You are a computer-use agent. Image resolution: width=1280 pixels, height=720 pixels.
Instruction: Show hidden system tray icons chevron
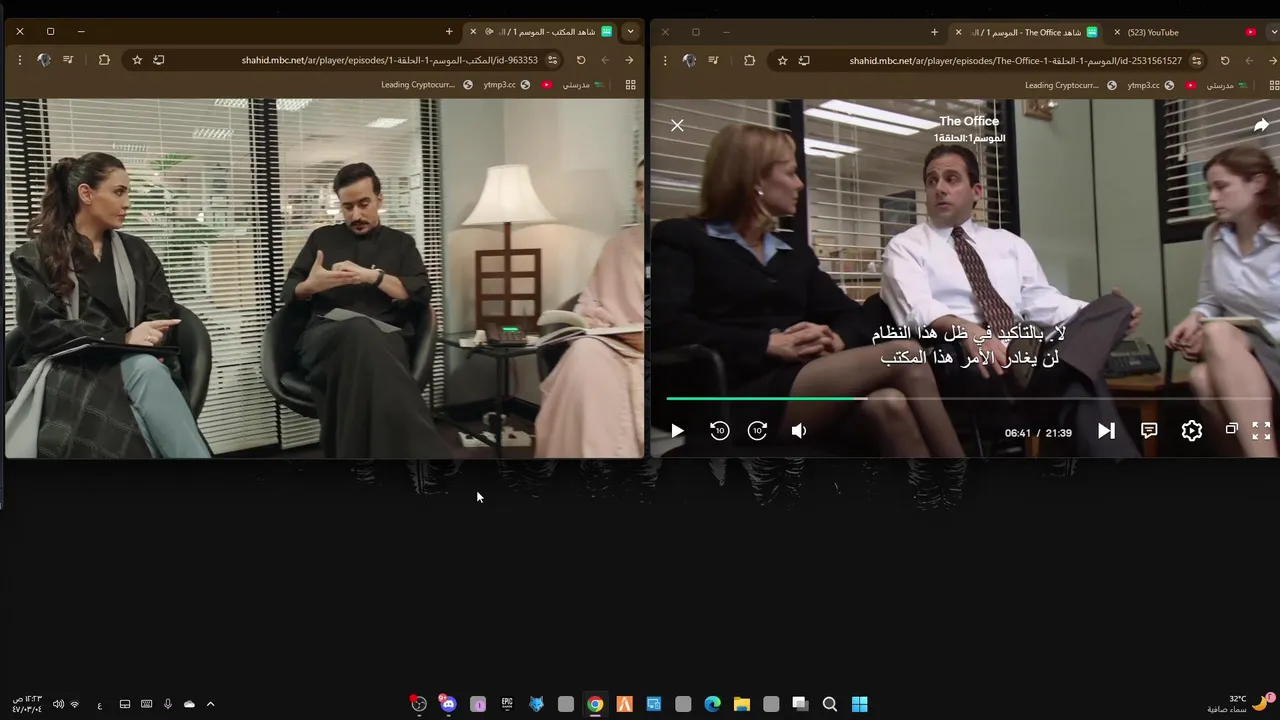[x=210, y=704]
